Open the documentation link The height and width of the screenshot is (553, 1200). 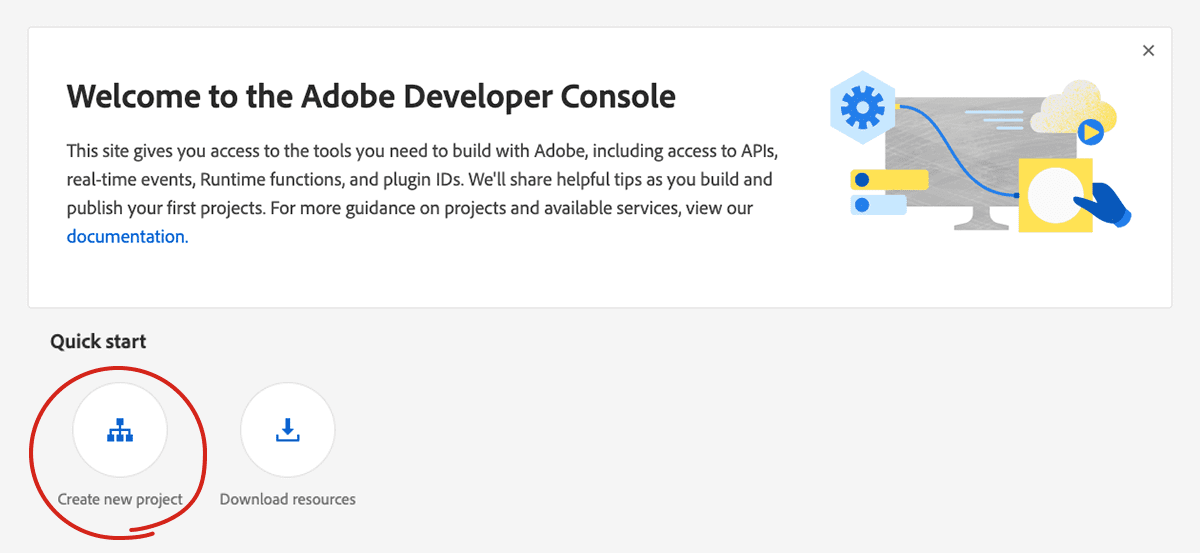(x=127, y=237)
